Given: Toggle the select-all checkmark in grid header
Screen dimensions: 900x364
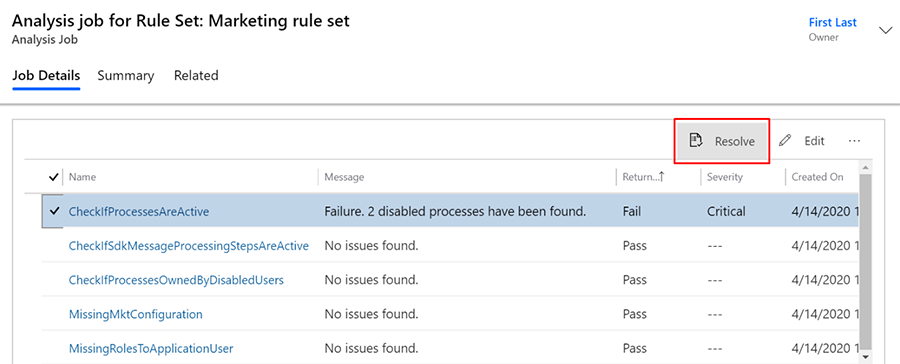Looking at the screenshot, I should [54, 177].
